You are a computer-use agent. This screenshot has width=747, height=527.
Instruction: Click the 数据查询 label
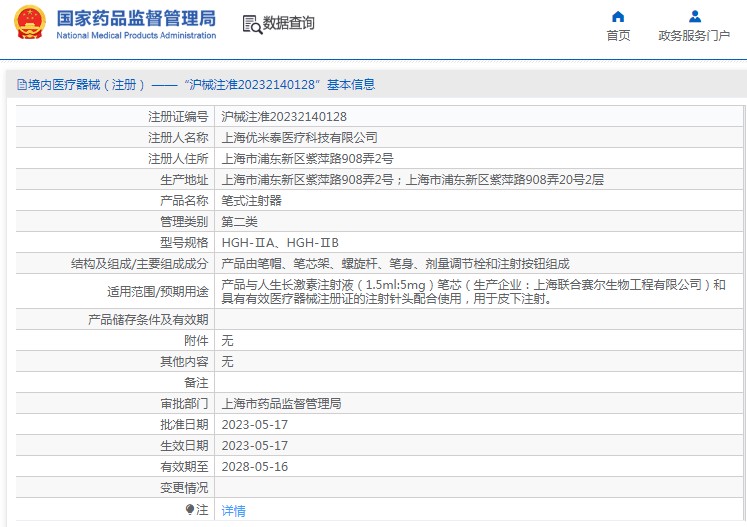(289, 23)
